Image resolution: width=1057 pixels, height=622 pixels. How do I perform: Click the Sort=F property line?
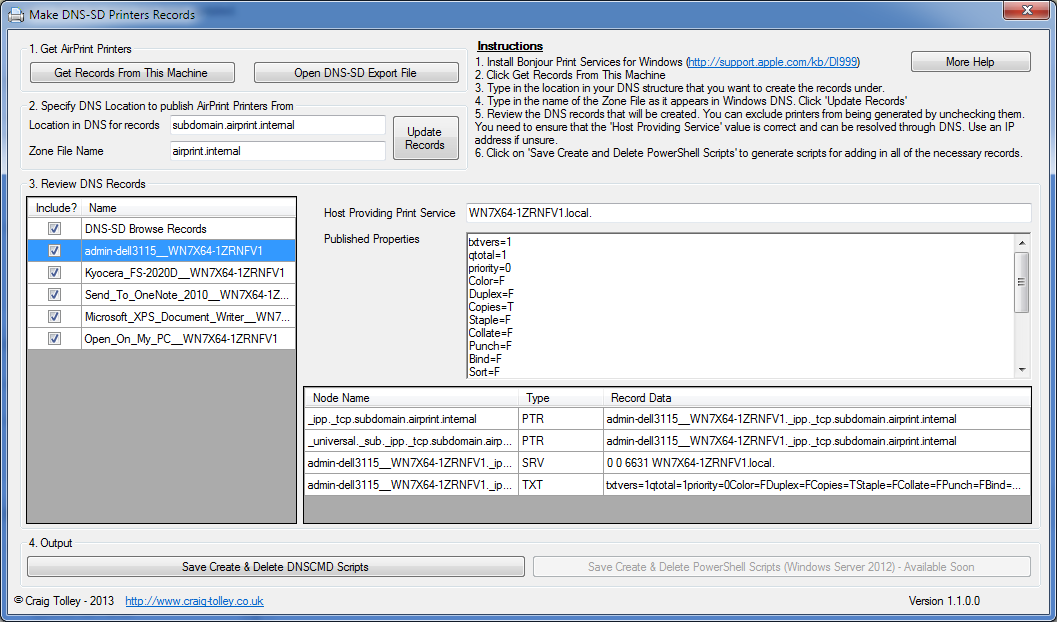[484, 372]
